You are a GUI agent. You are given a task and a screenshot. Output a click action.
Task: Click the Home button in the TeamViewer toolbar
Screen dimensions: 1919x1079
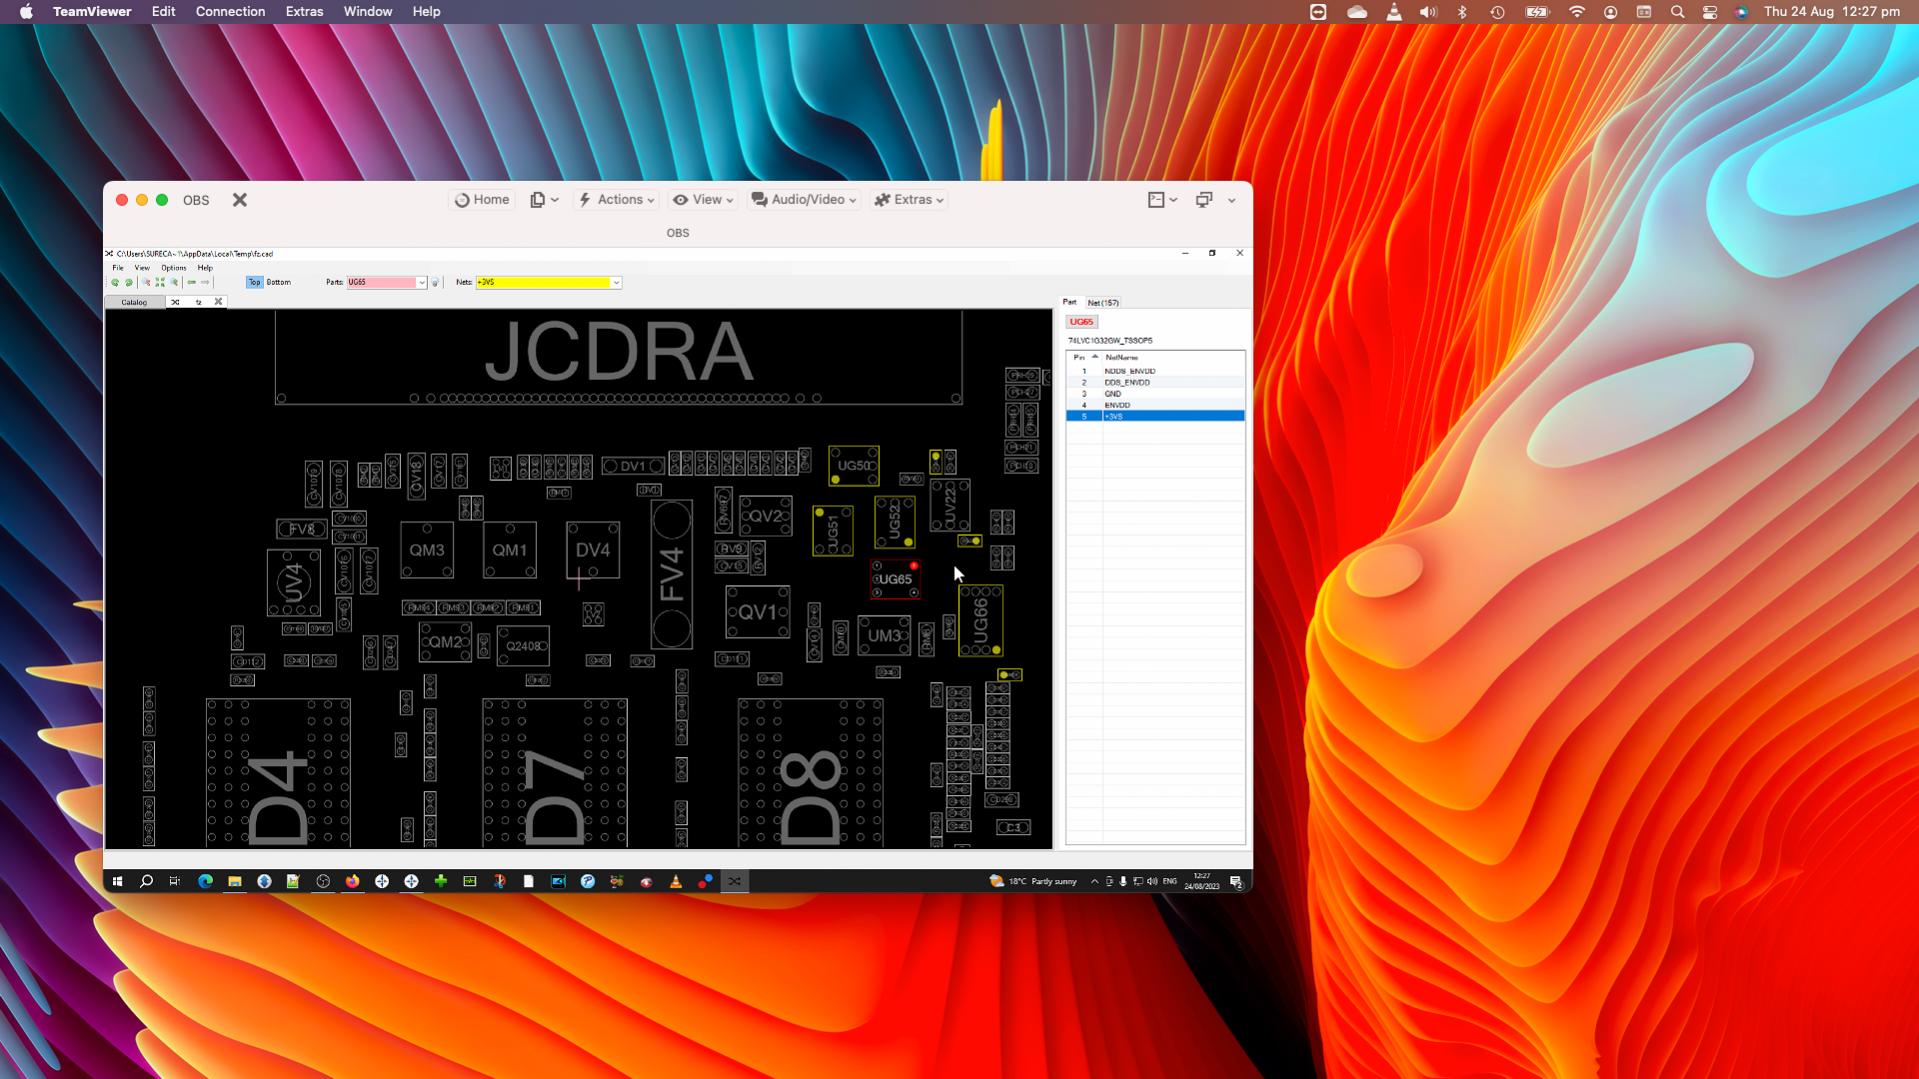click(x=482, y=200)
